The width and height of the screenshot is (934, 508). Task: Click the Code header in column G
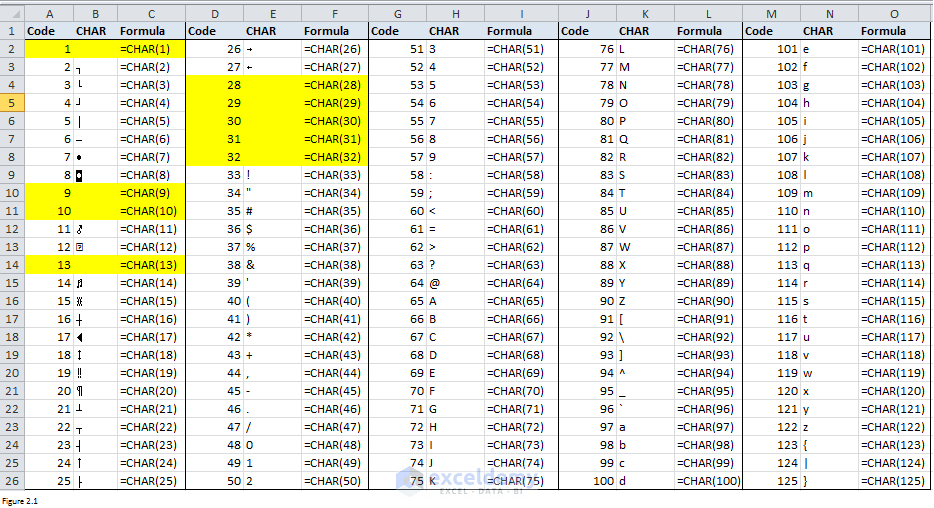[397, 31]
